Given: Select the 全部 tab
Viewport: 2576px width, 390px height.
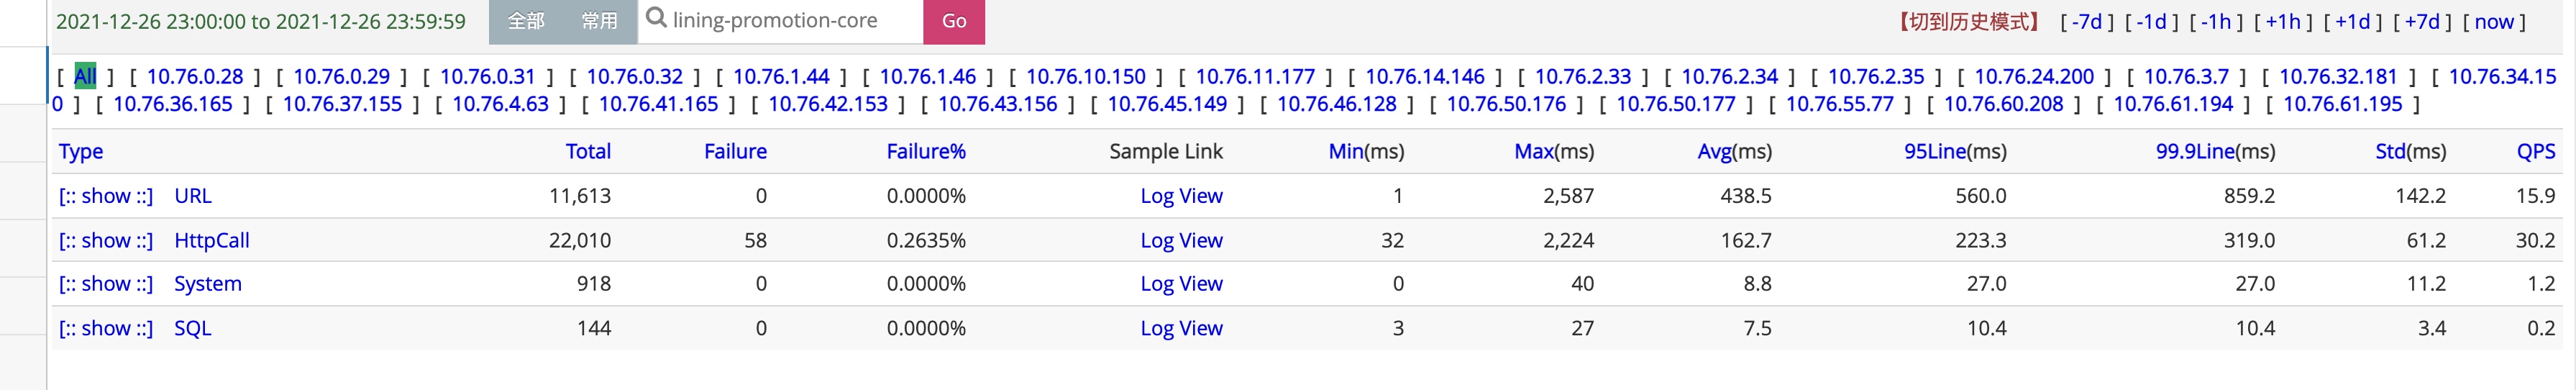Looking at the screenshot, I should [x=526, y=21].
